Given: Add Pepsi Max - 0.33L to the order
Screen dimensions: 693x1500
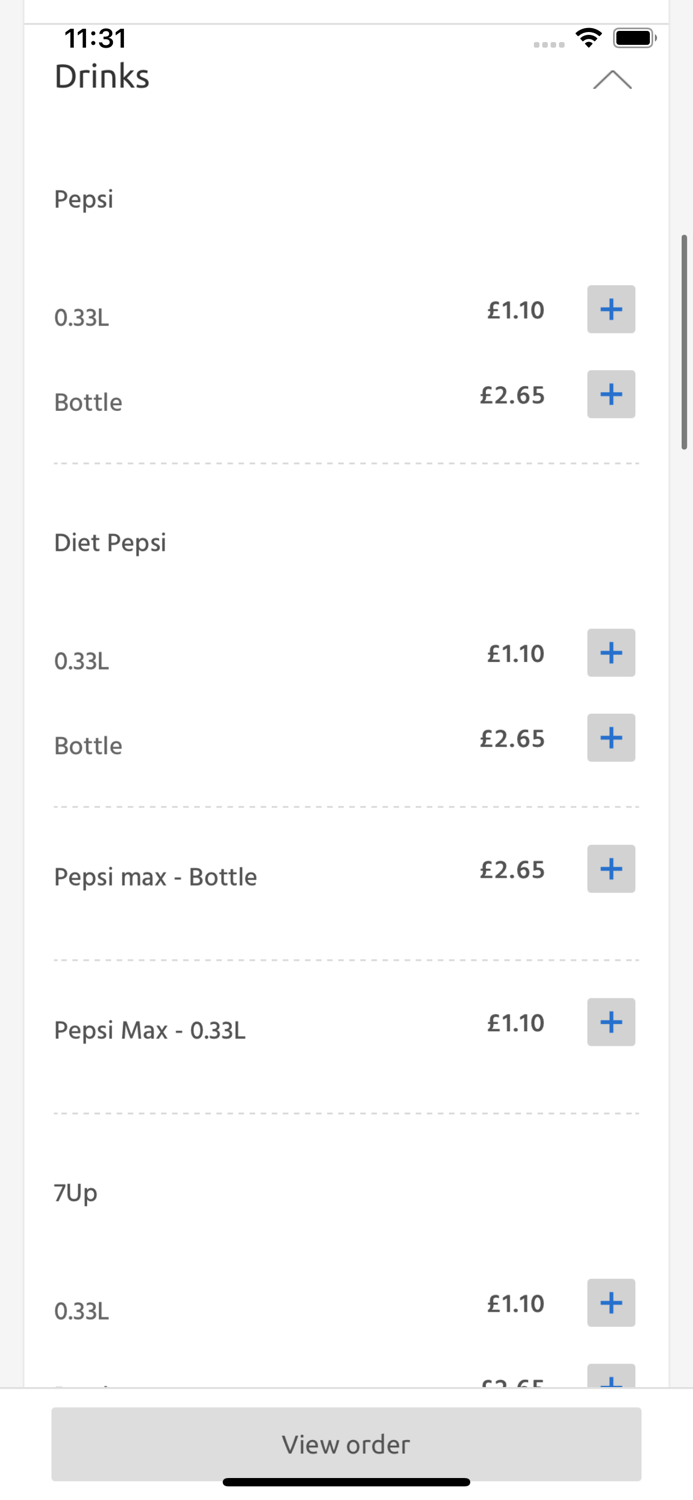Looking at the screenshot, I should [610, 1022].
